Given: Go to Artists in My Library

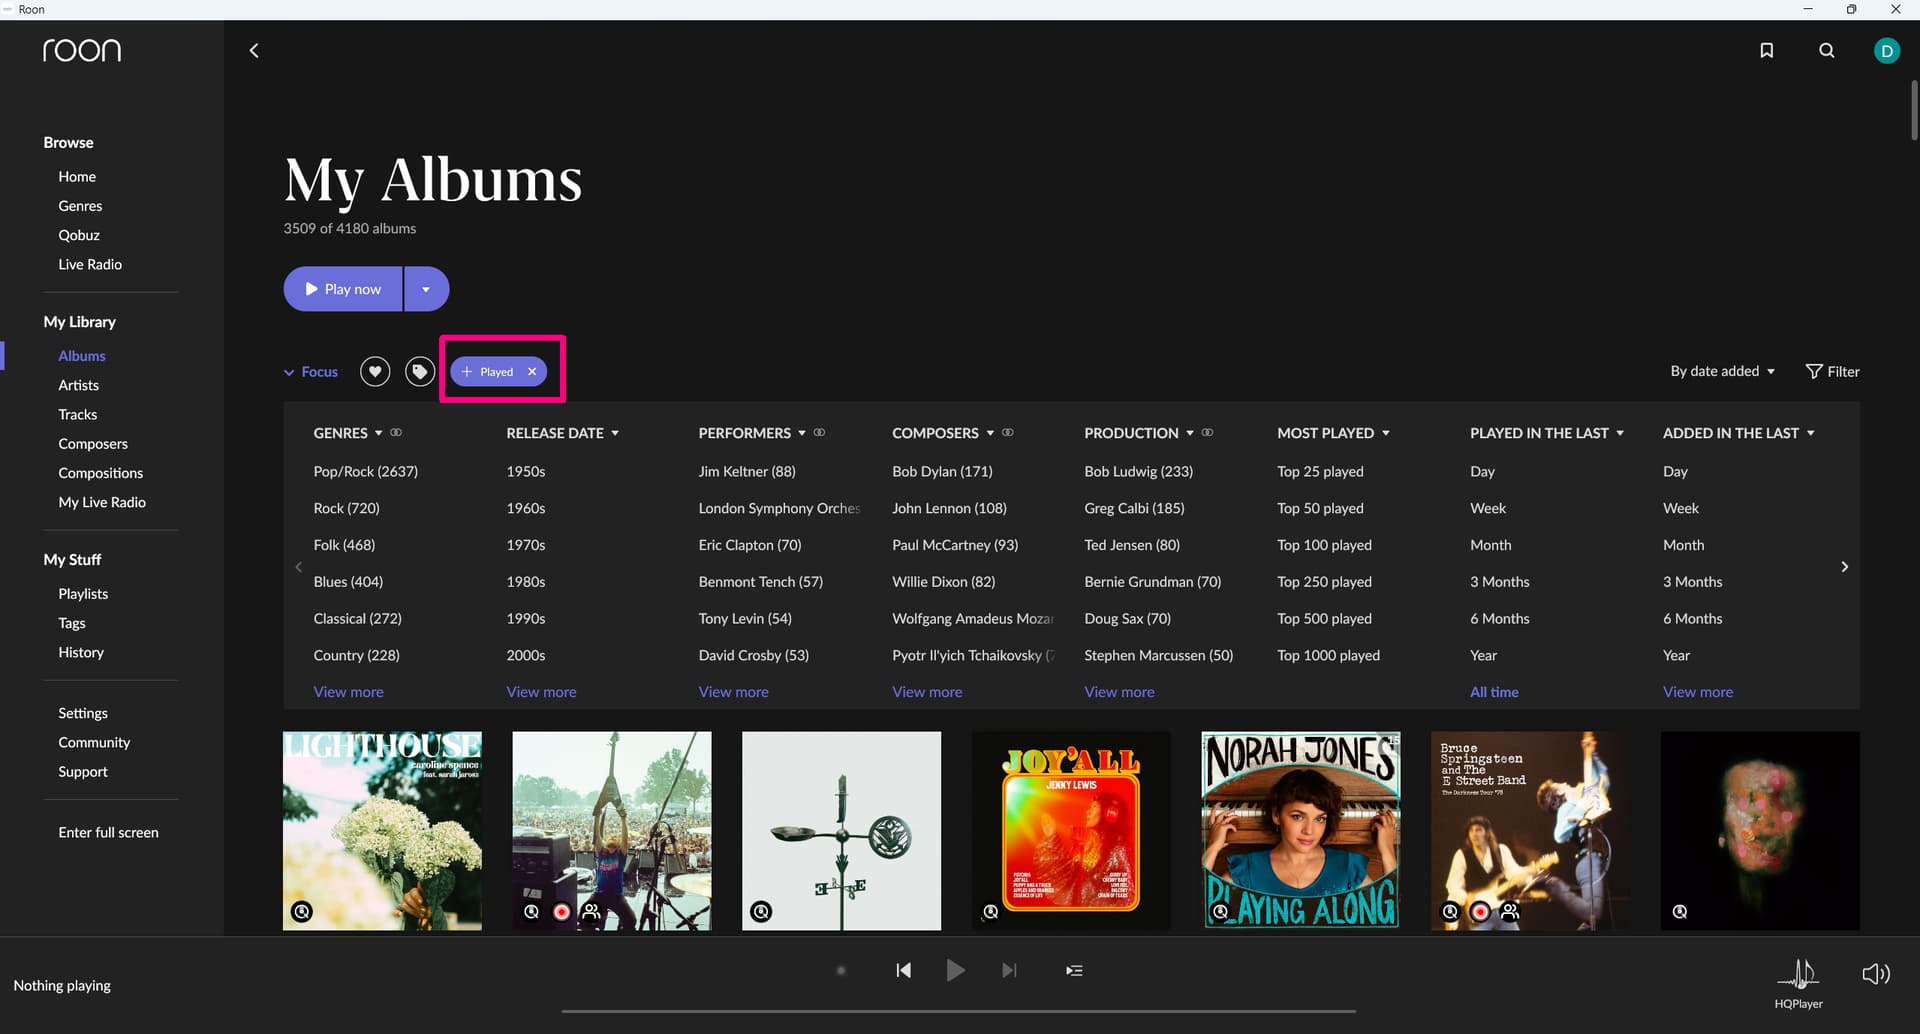Looking at the screenshot, I should click(x=78, y=385).
